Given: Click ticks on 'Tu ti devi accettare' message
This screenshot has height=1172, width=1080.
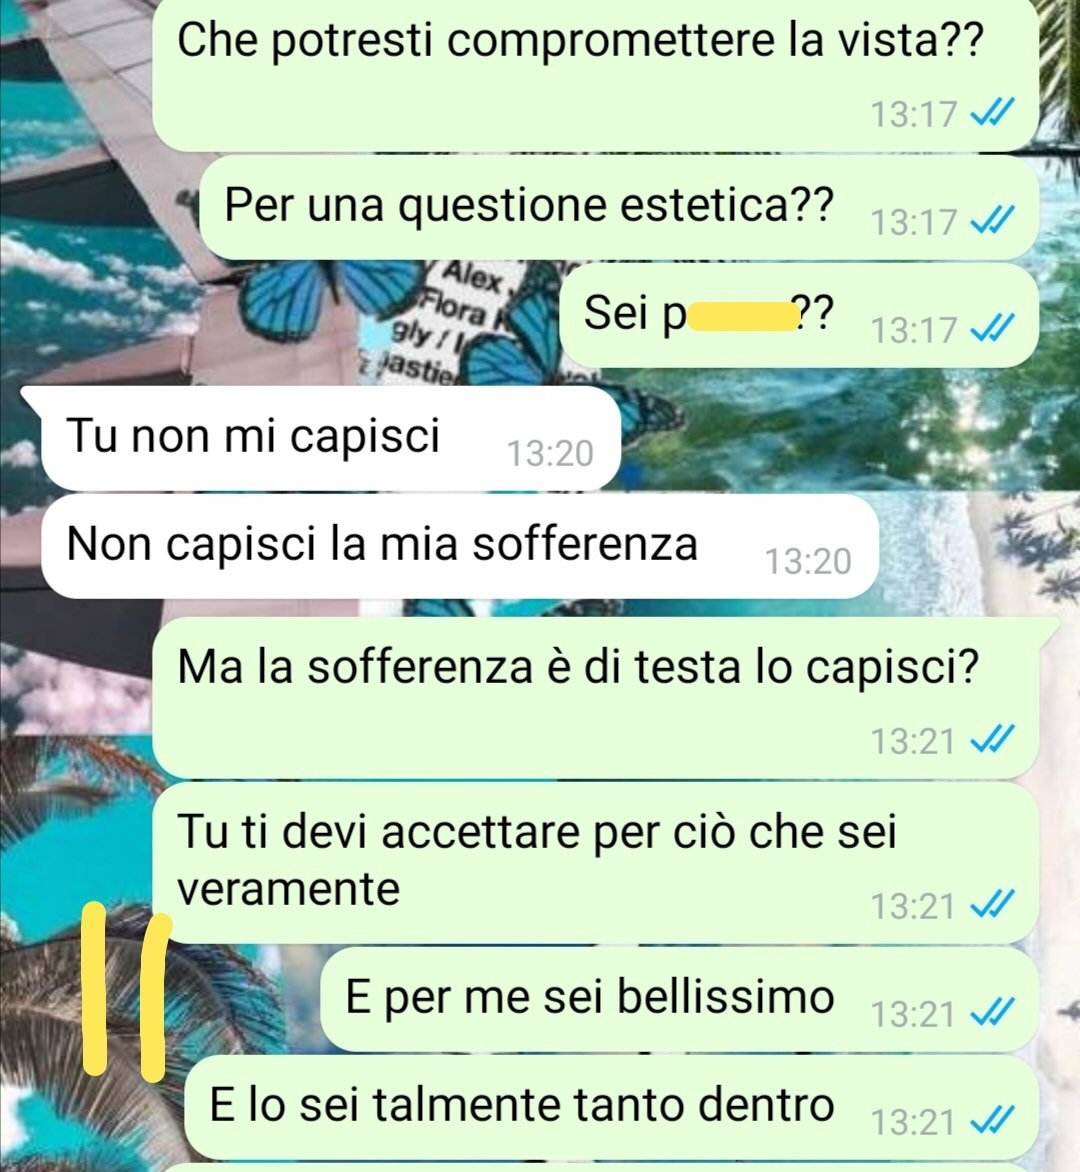Looking at the screenshot, I should [993, 905].
